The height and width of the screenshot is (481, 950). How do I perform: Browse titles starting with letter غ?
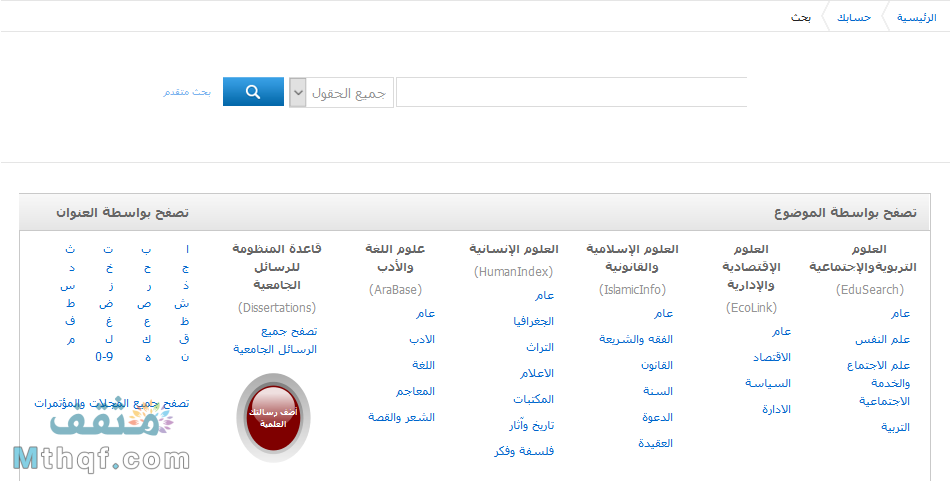pos(110,322)
